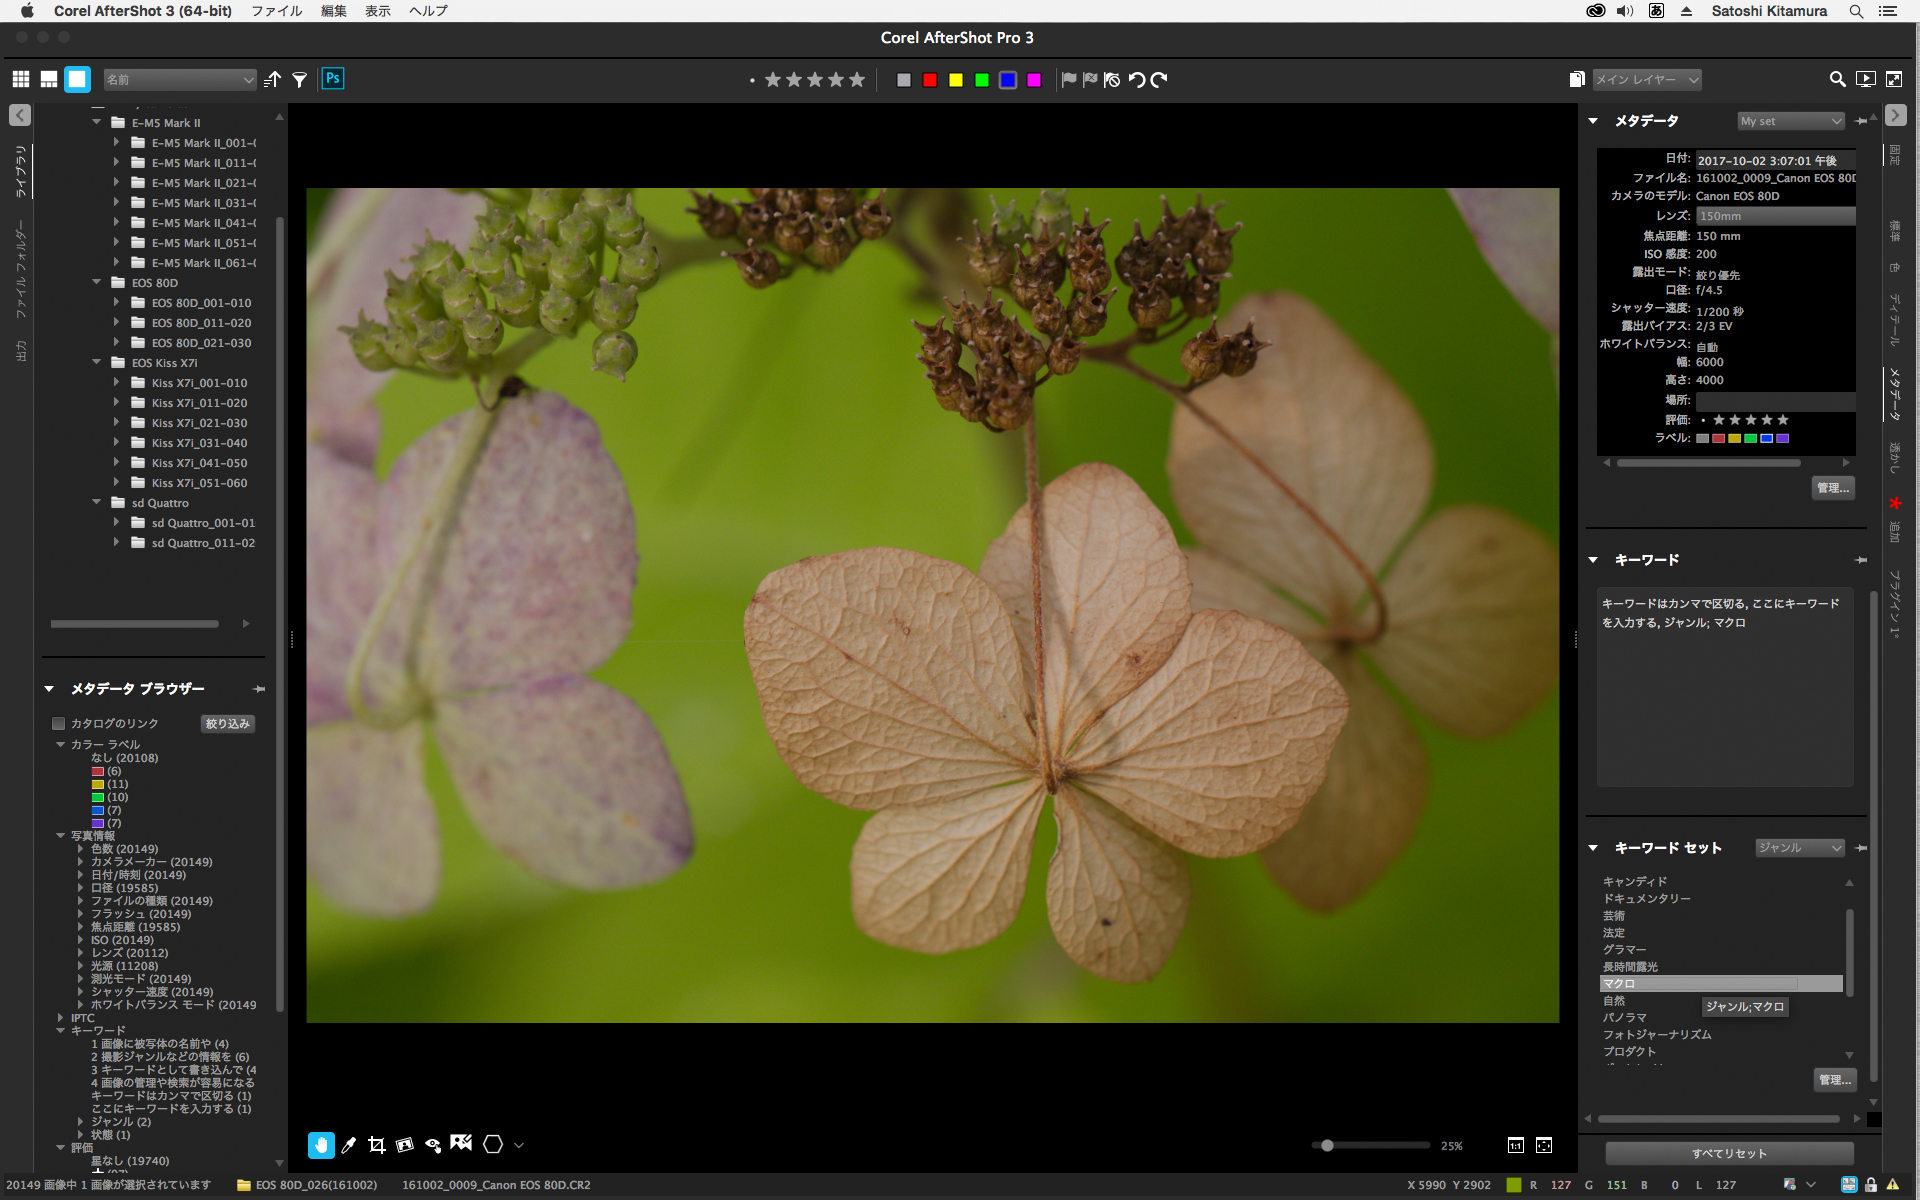Open the 編集 menu
1920x1200 pixels.
(333, 11)
